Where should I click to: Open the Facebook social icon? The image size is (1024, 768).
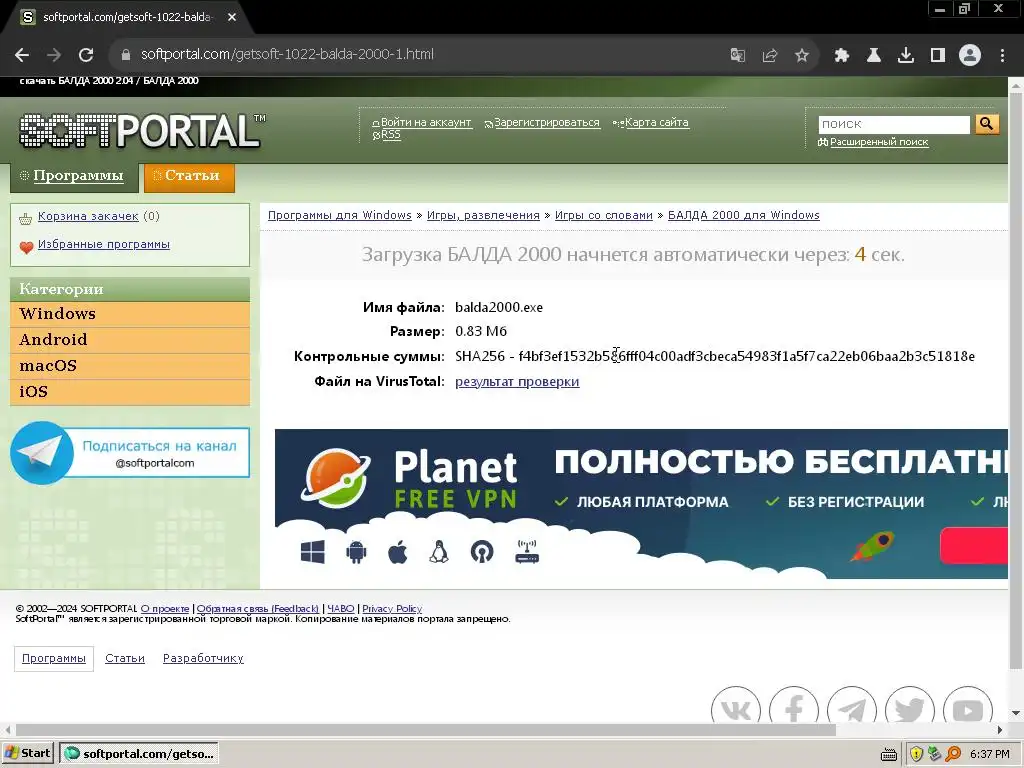pos(793,706)
